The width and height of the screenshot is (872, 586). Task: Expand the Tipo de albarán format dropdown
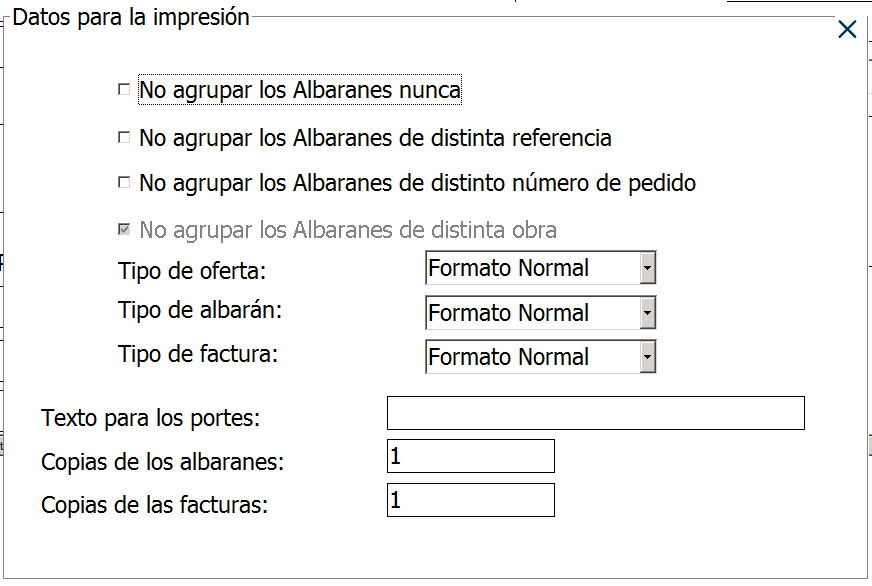coord(647,313)
